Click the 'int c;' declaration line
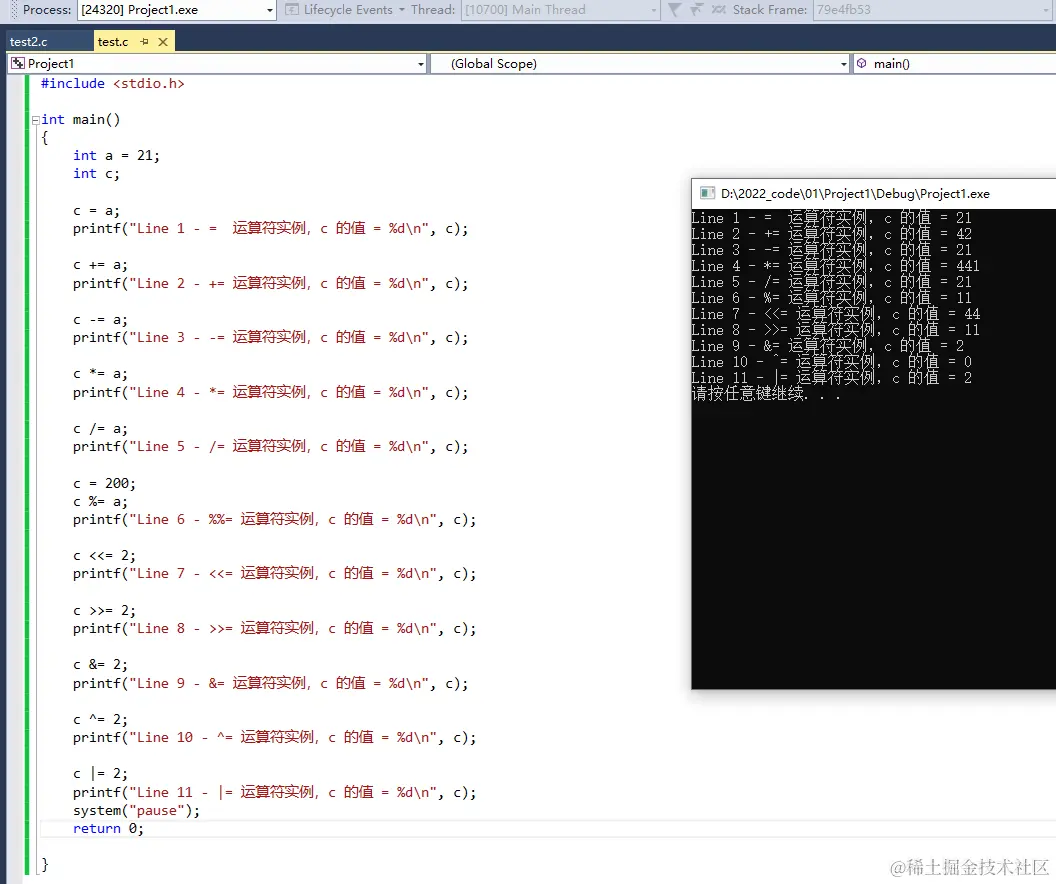This screenshot has height=884, width=1056. tap(96, 174)
